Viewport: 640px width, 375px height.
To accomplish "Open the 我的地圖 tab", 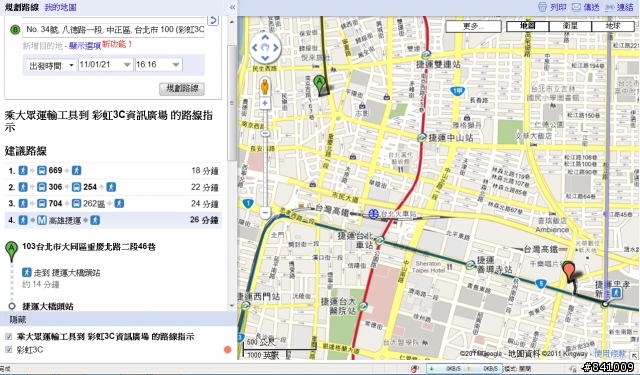I will click(x=60, y=7).
